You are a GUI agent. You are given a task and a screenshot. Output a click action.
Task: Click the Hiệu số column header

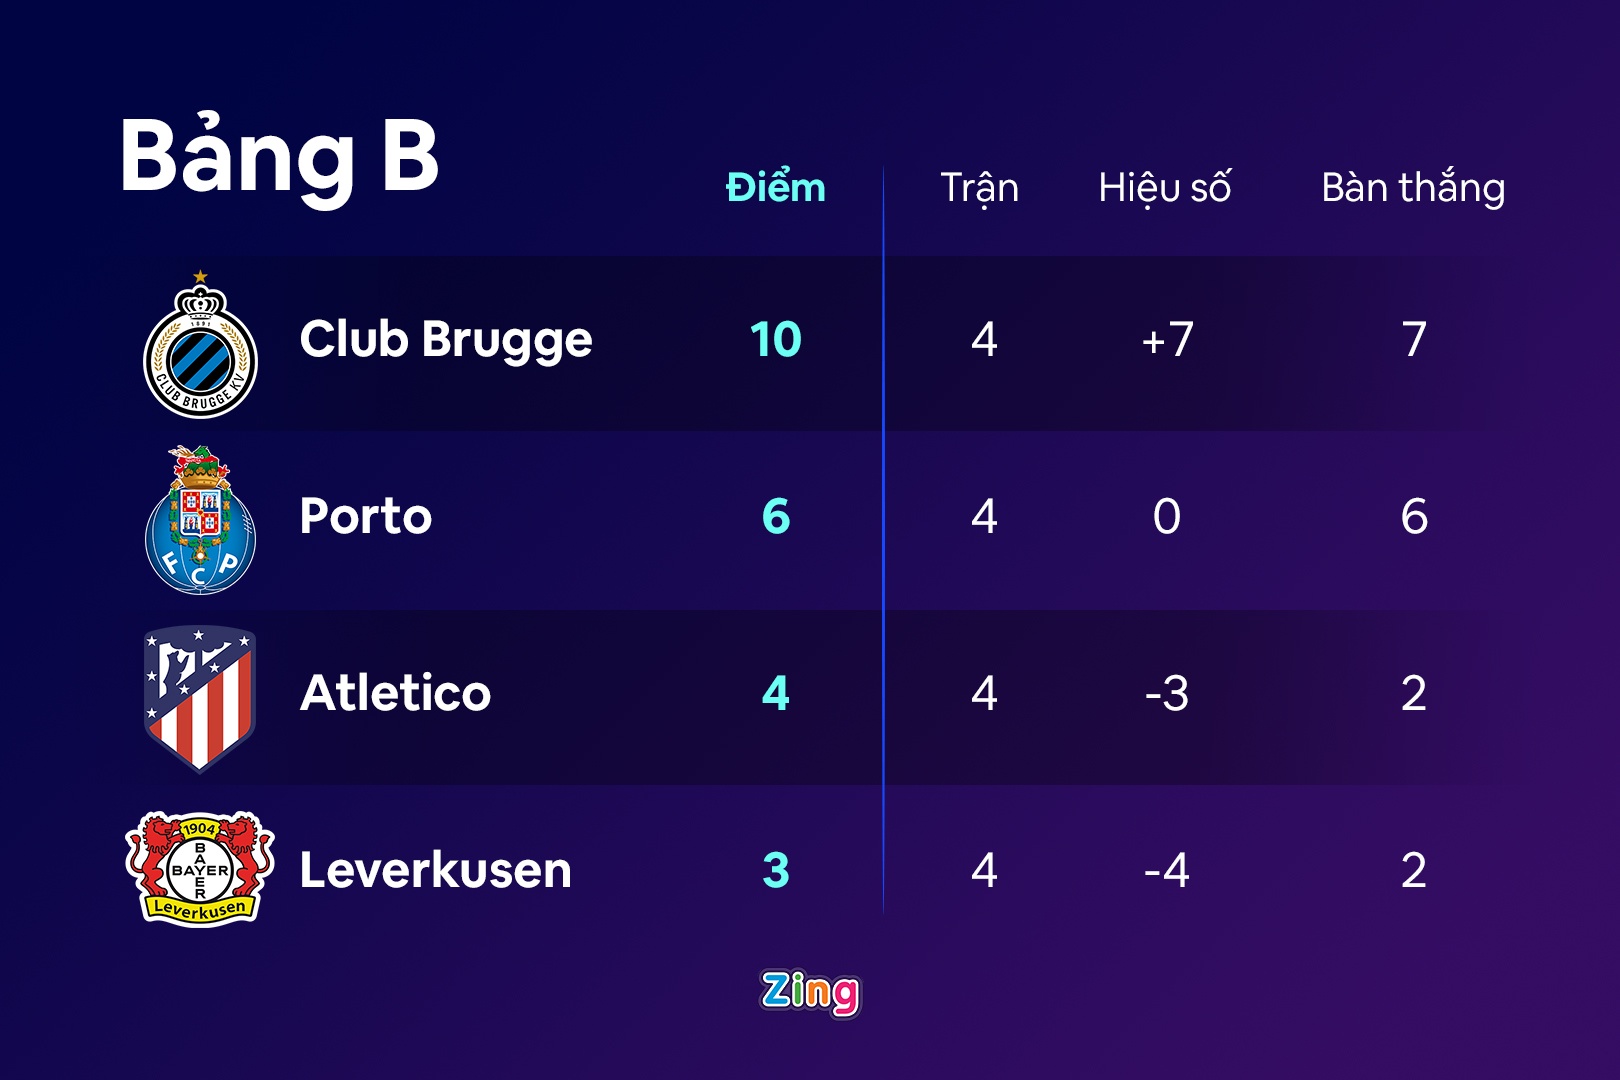(1164, 188)
